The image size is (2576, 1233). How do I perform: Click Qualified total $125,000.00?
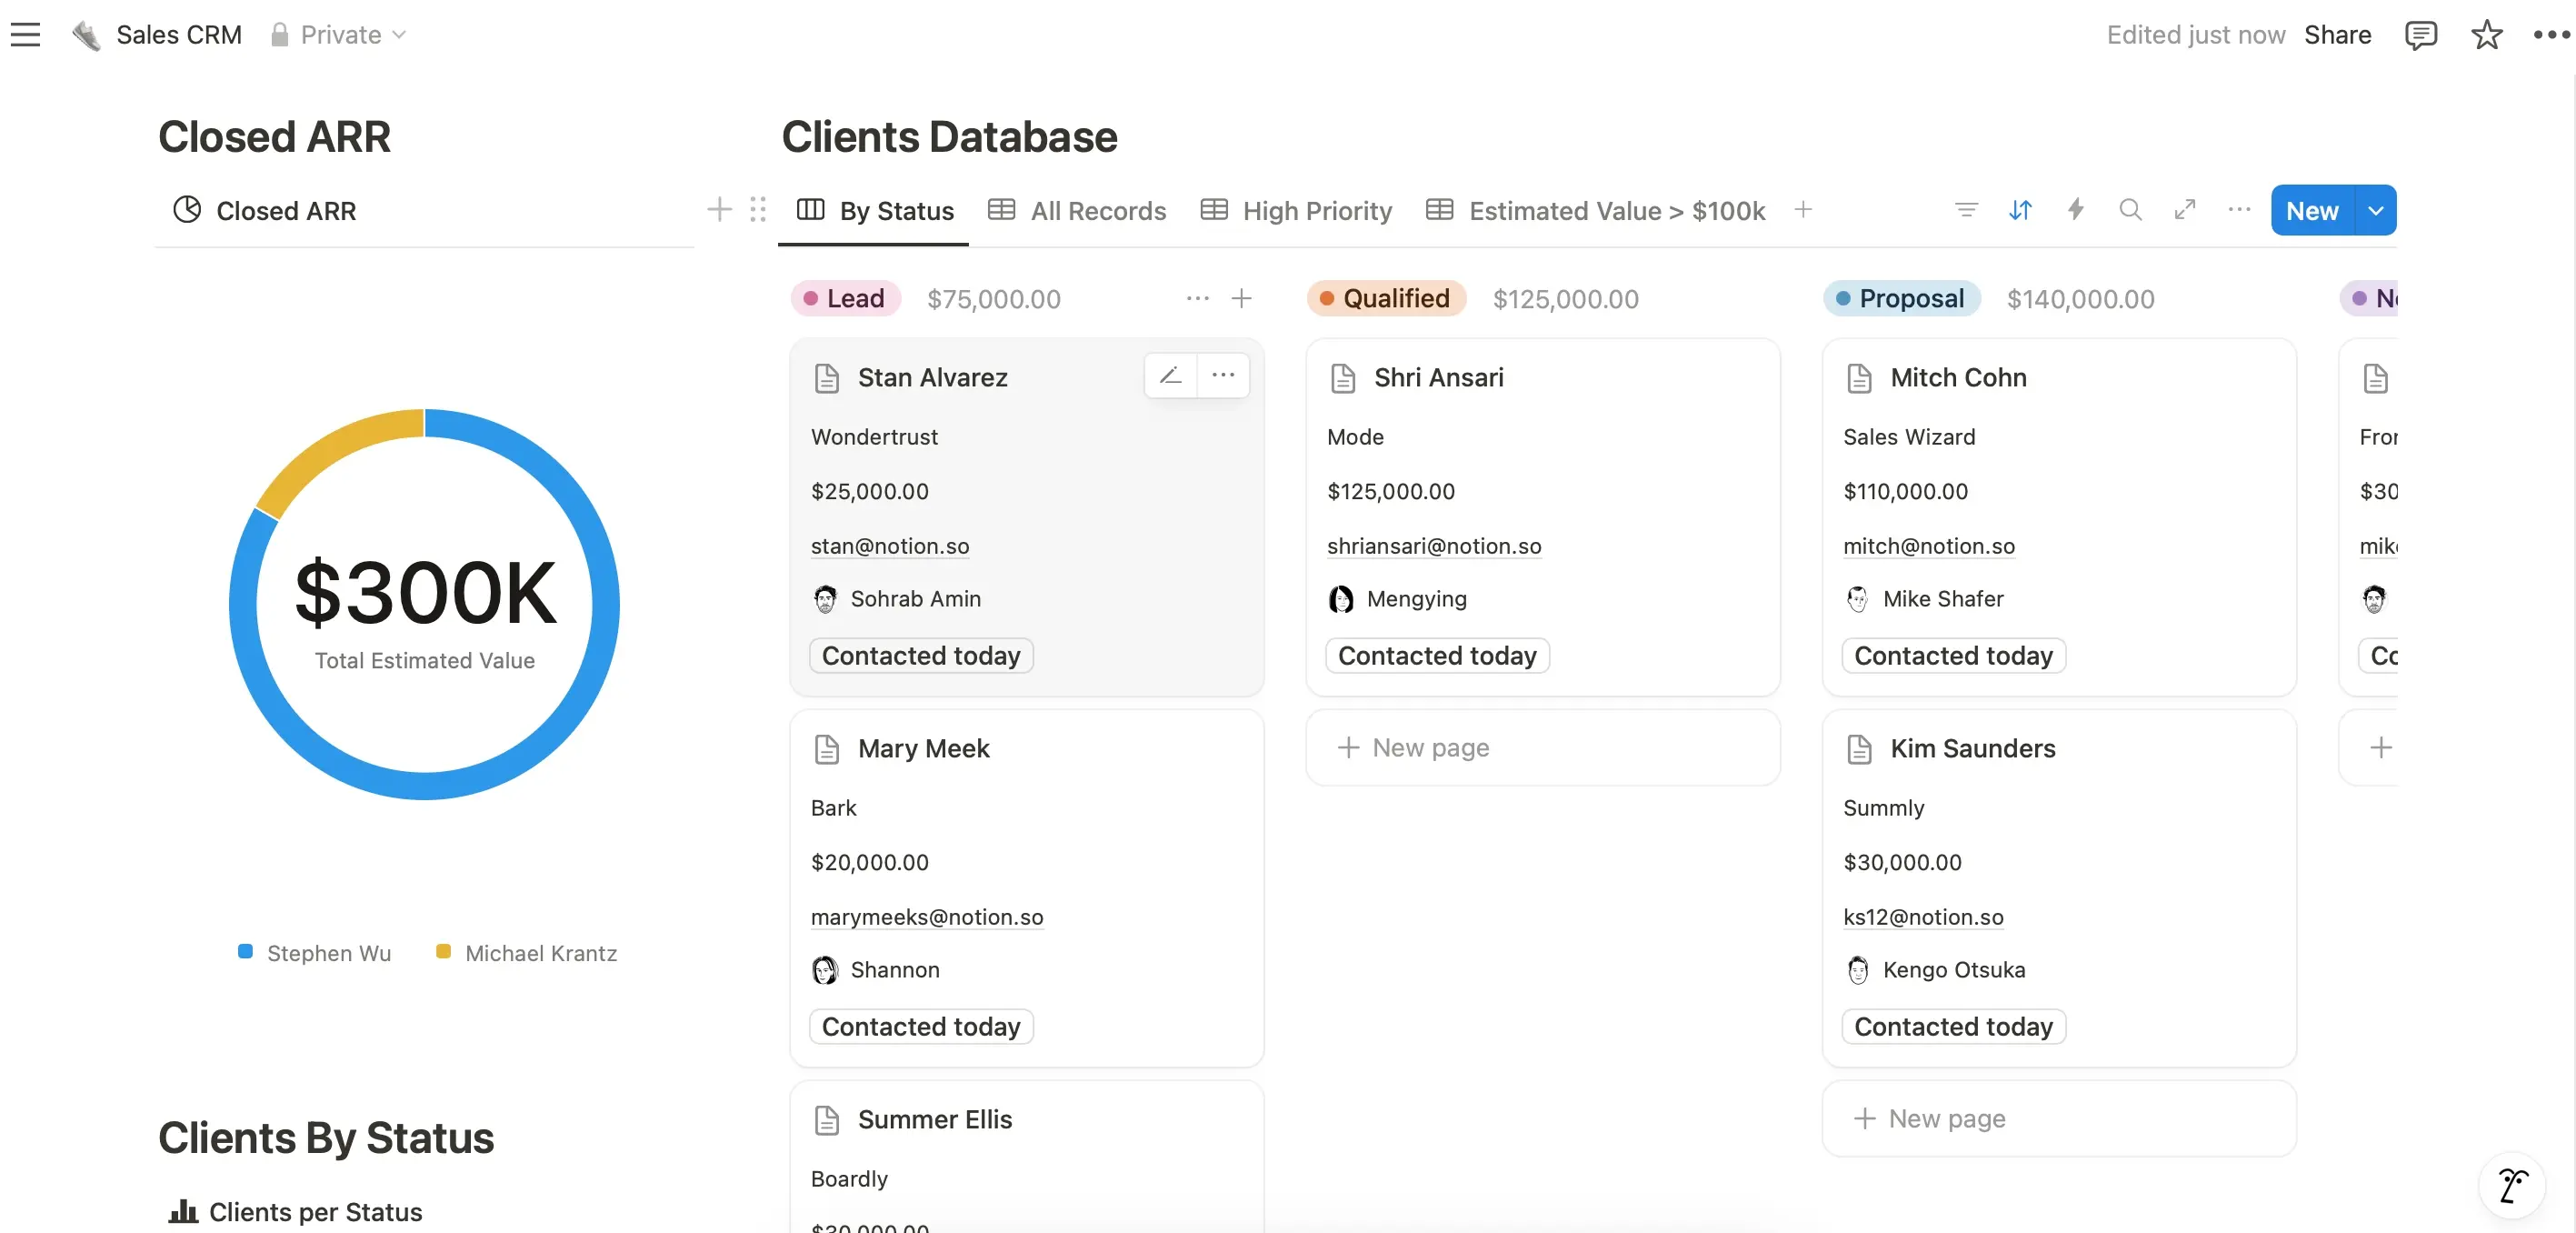(1565, 298)
